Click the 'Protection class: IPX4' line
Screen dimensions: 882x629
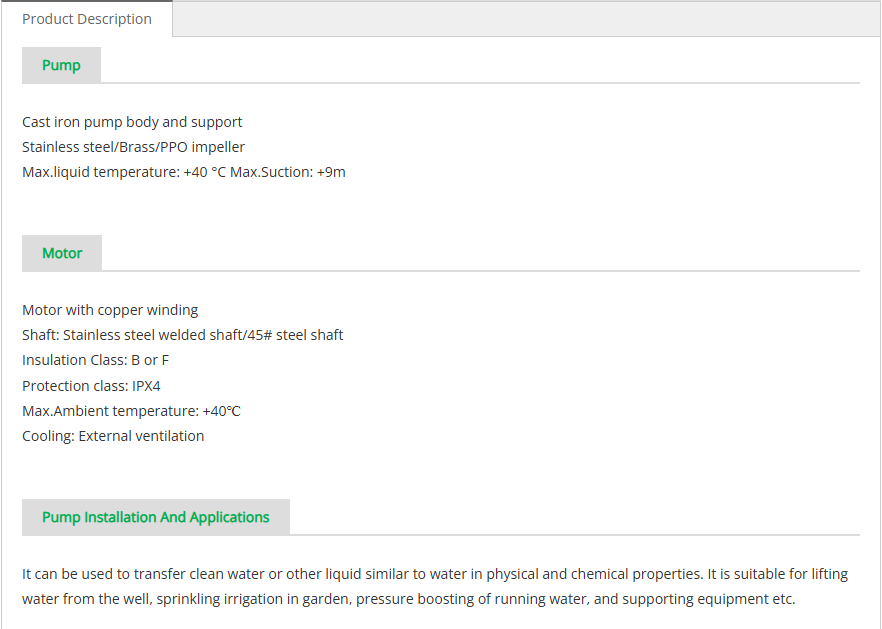(91, 386)
